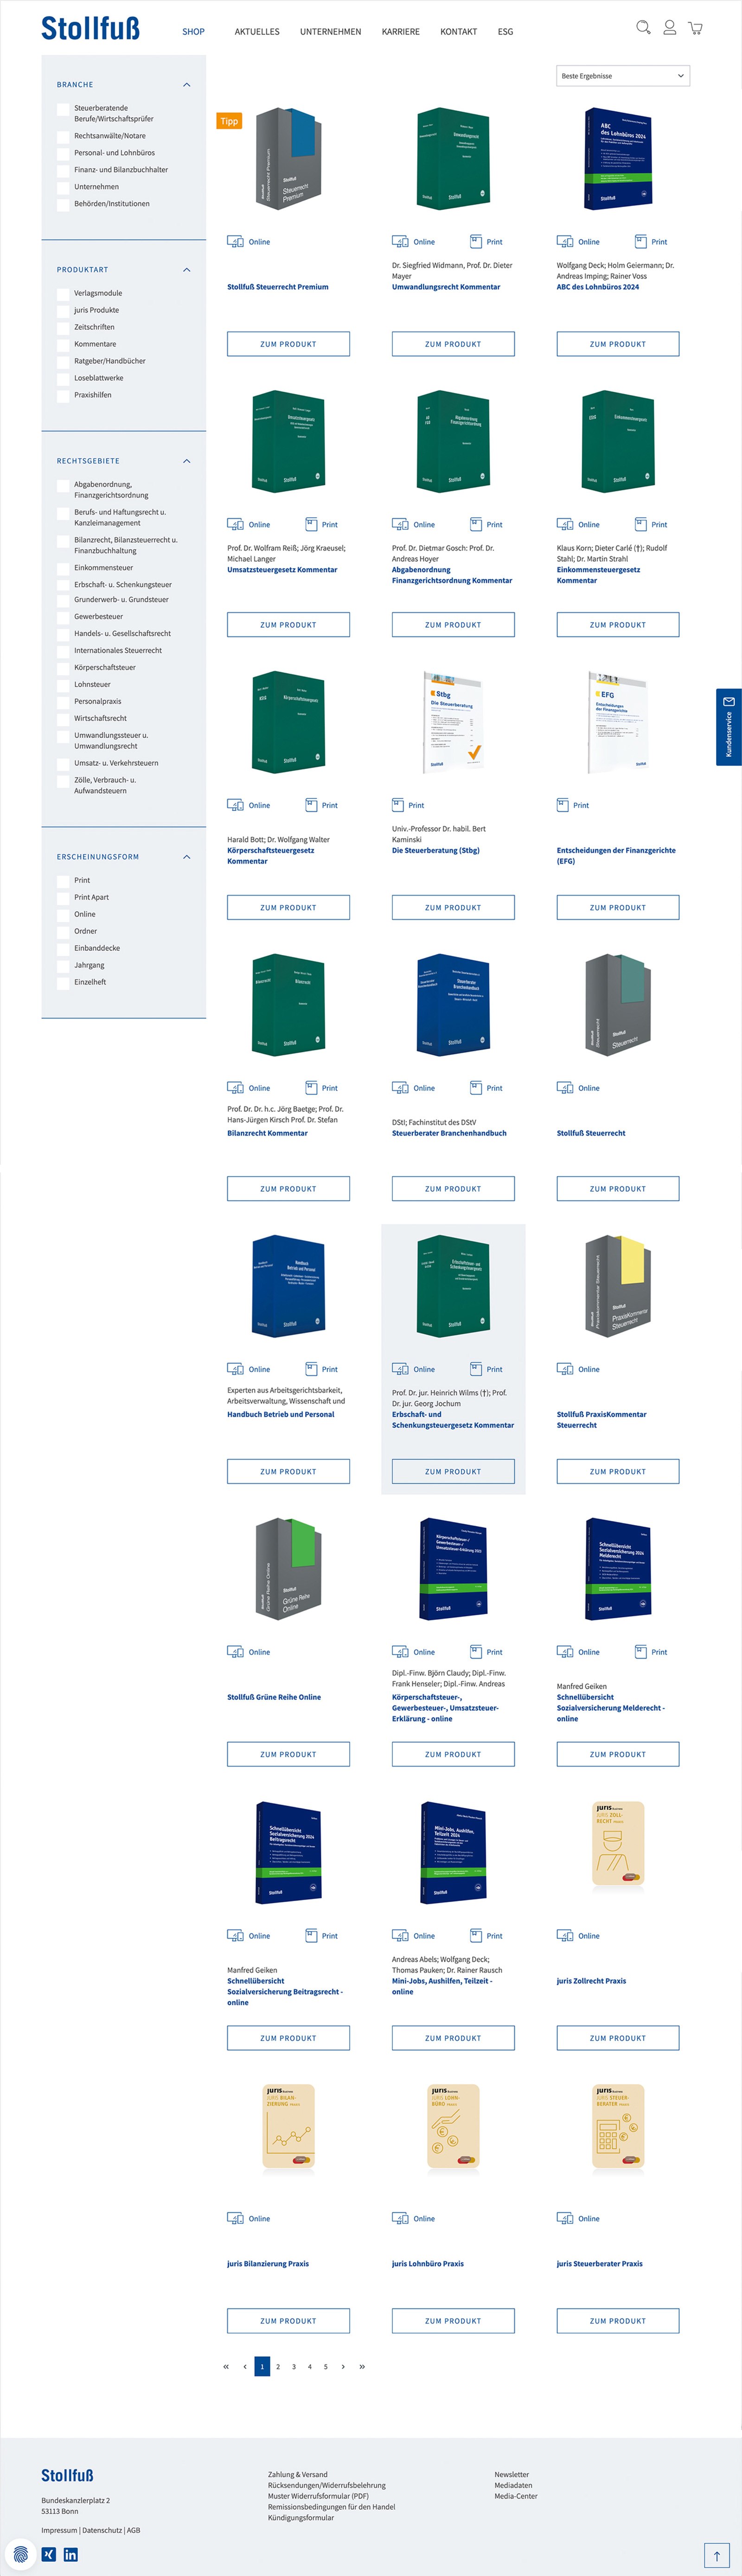Open the Shop menu item
The height and width of the screenshot is (2576, 742).
[193, 32]
